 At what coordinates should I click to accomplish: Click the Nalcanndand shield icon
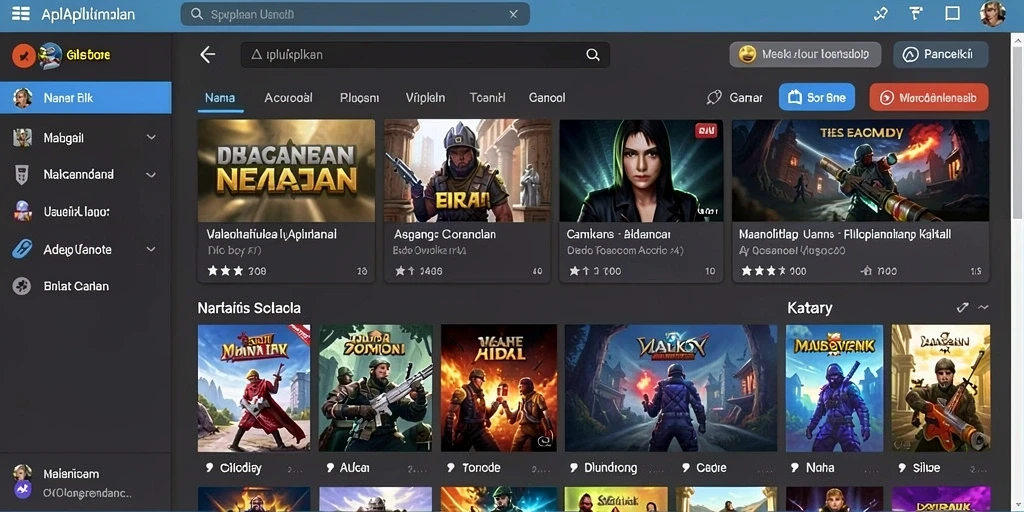22,174
